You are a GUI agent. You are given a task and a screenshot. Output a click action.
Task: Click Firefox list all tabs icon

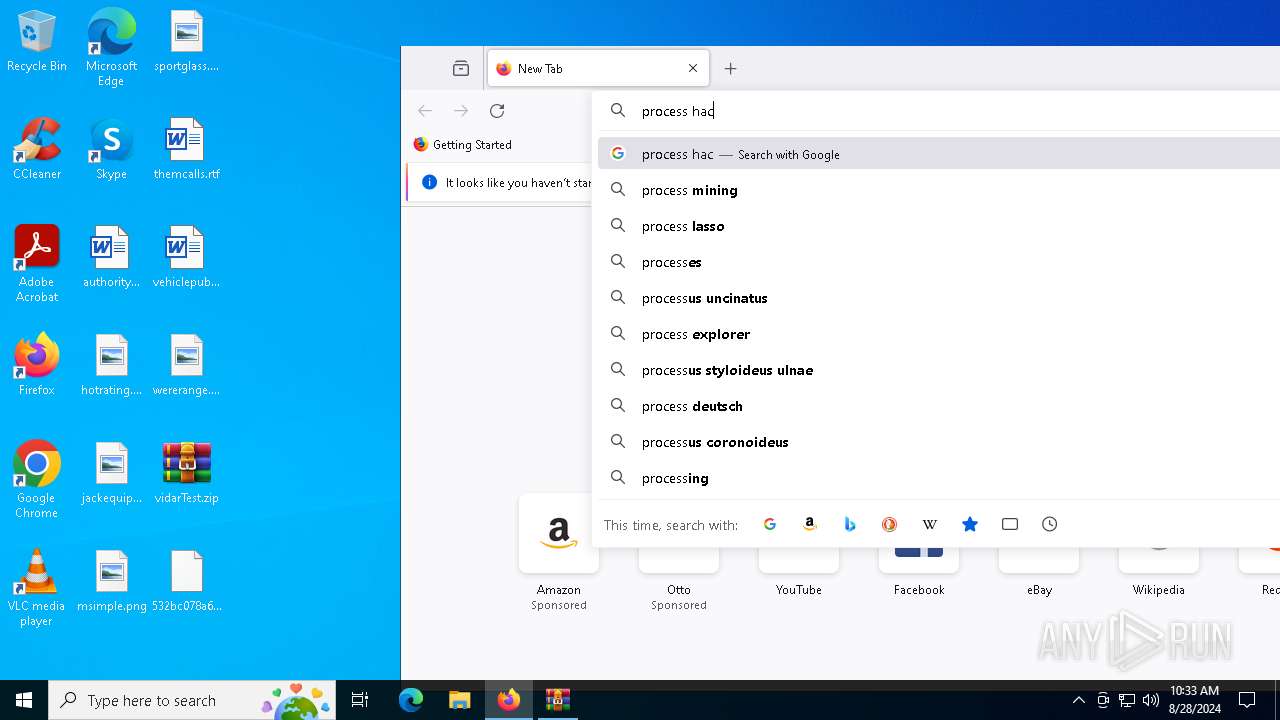click(x=461, y=68)
